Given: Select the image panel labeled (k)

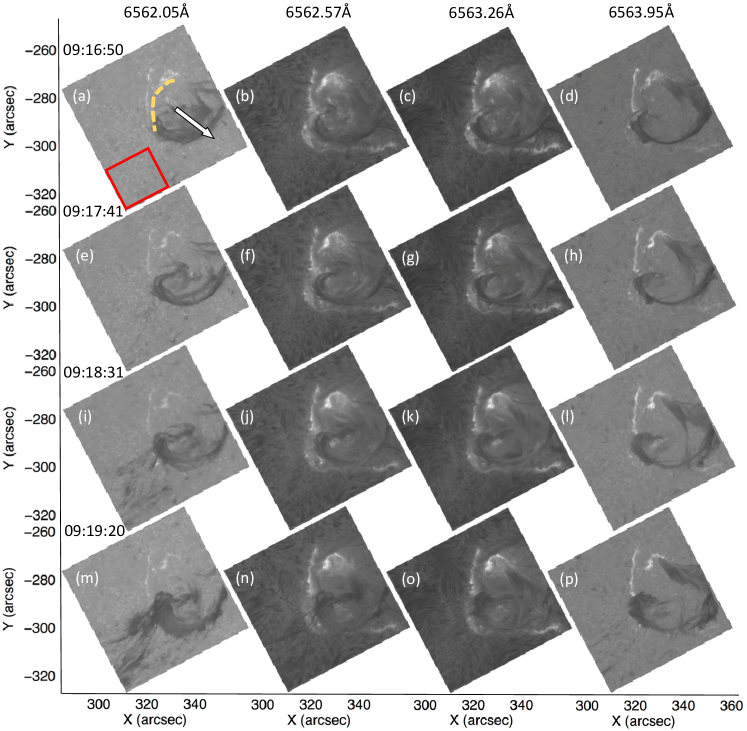Looking at the screenshot, I should pos(479,438).
